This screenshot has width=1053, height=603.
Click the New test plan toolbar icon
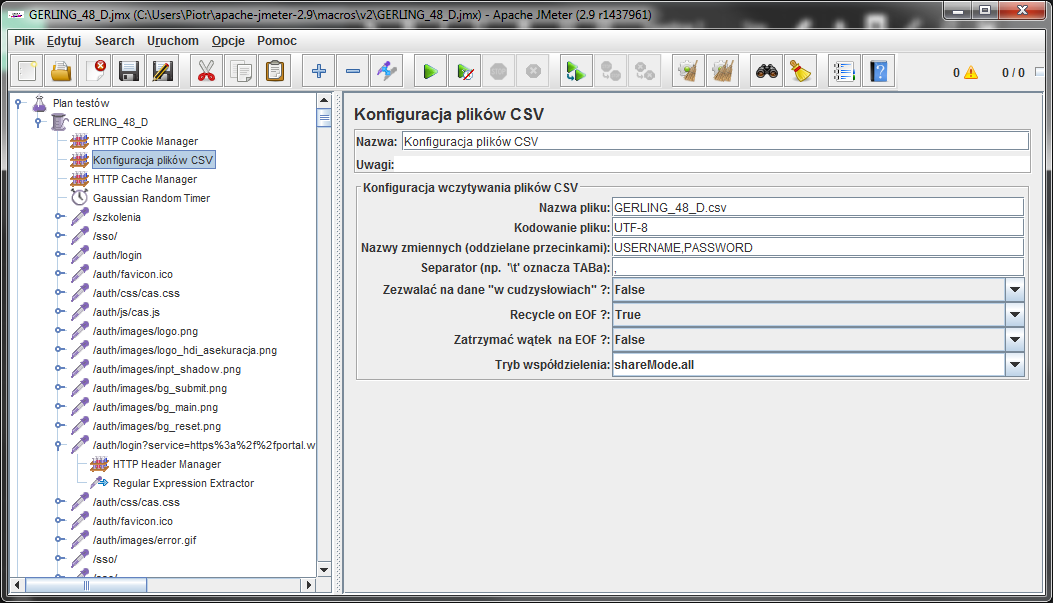click(26, 71)
